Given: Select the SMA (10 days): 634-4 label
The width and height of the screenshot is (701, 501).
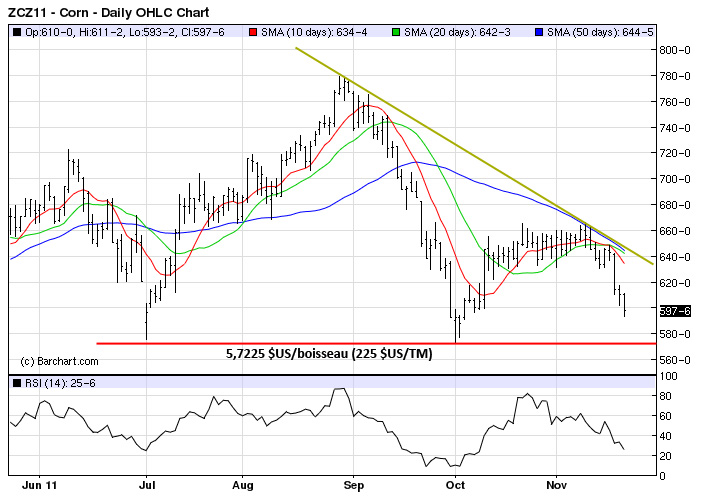Looking at the screenshot, I should (x=314, y=32).
